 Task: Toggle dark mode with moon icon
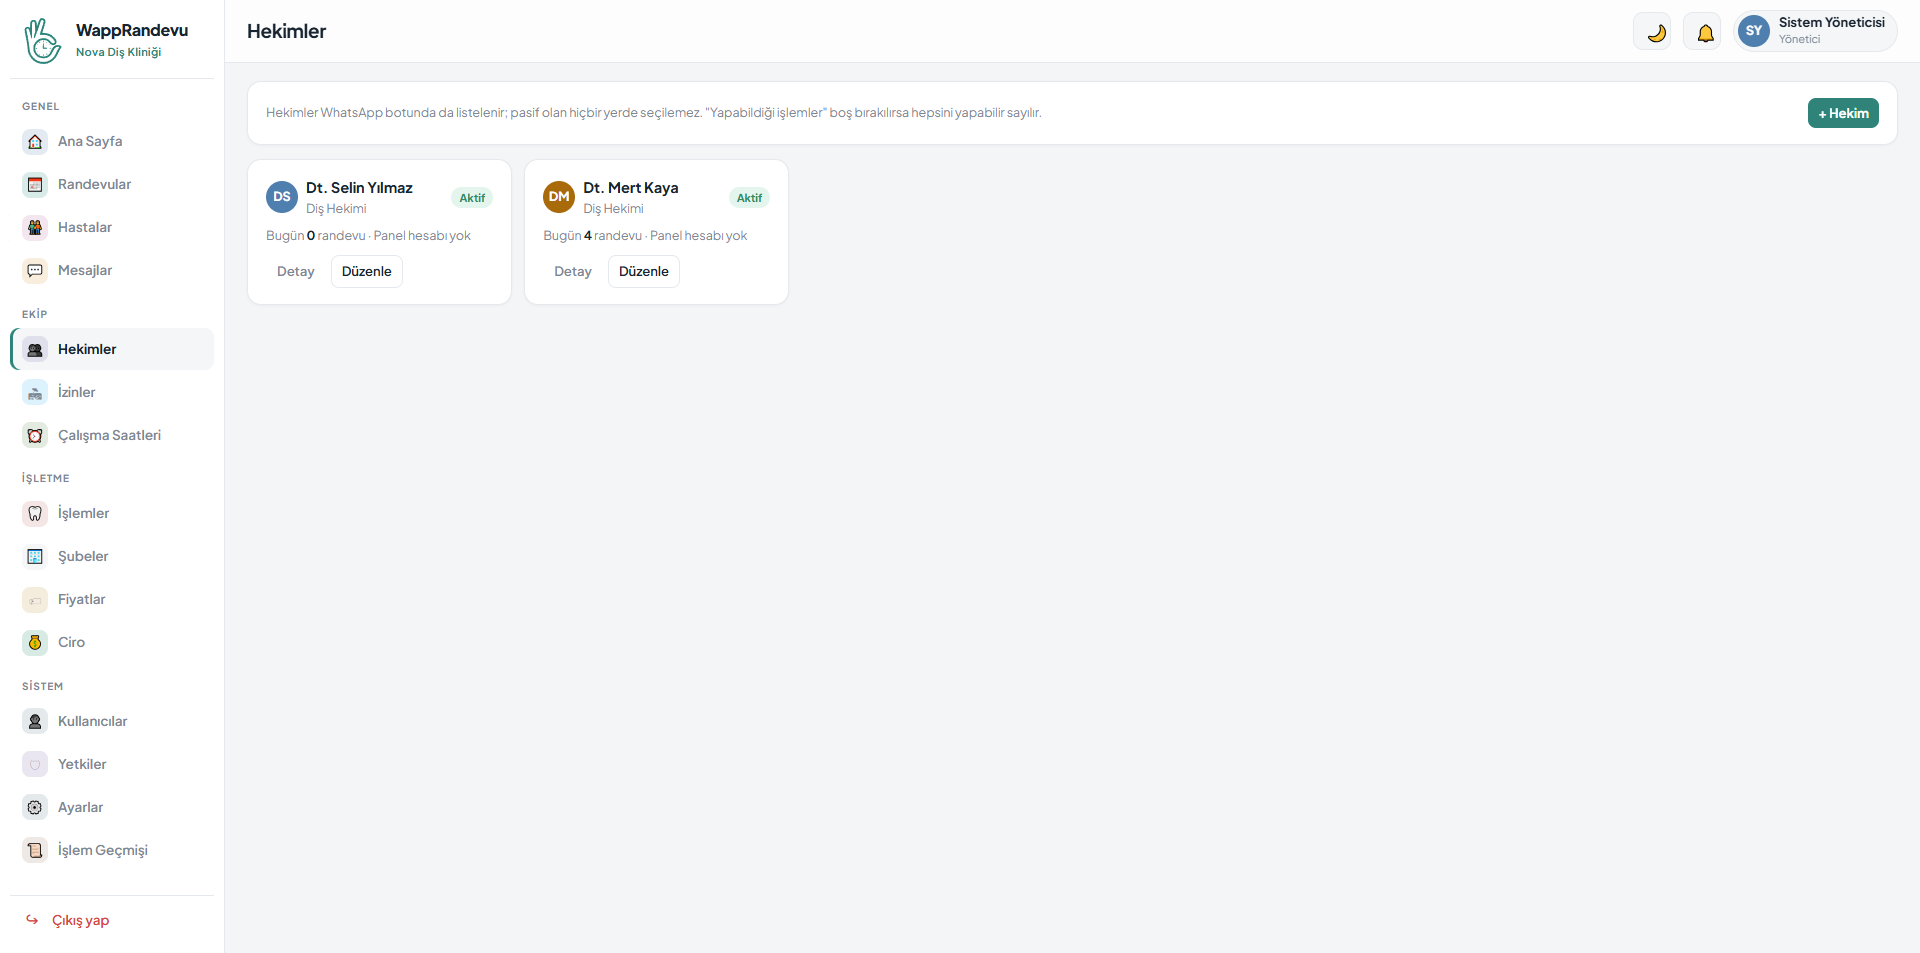1652,32
